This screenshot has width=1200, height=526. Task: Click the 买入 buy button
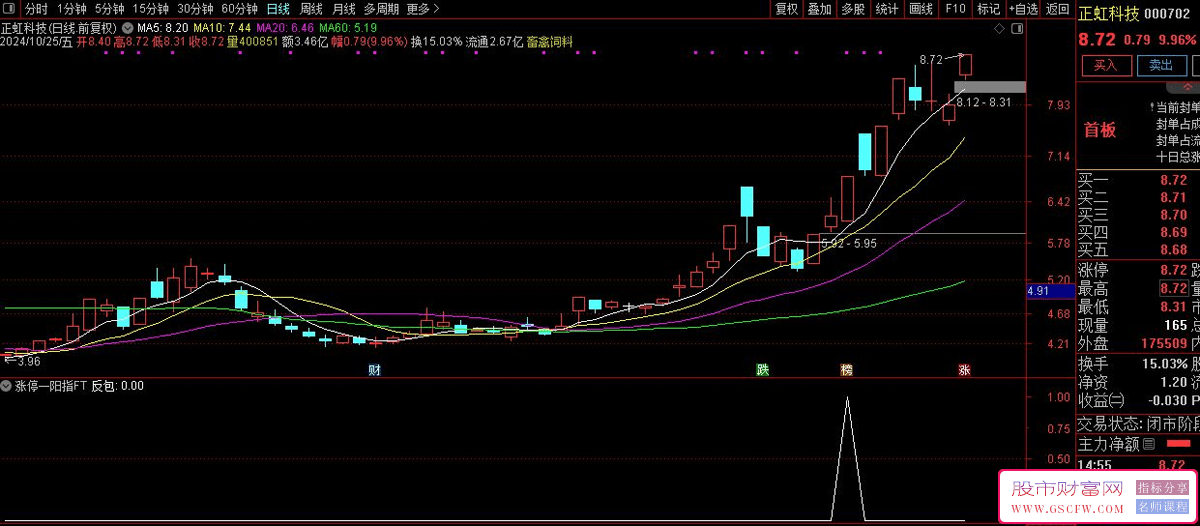1105,65
